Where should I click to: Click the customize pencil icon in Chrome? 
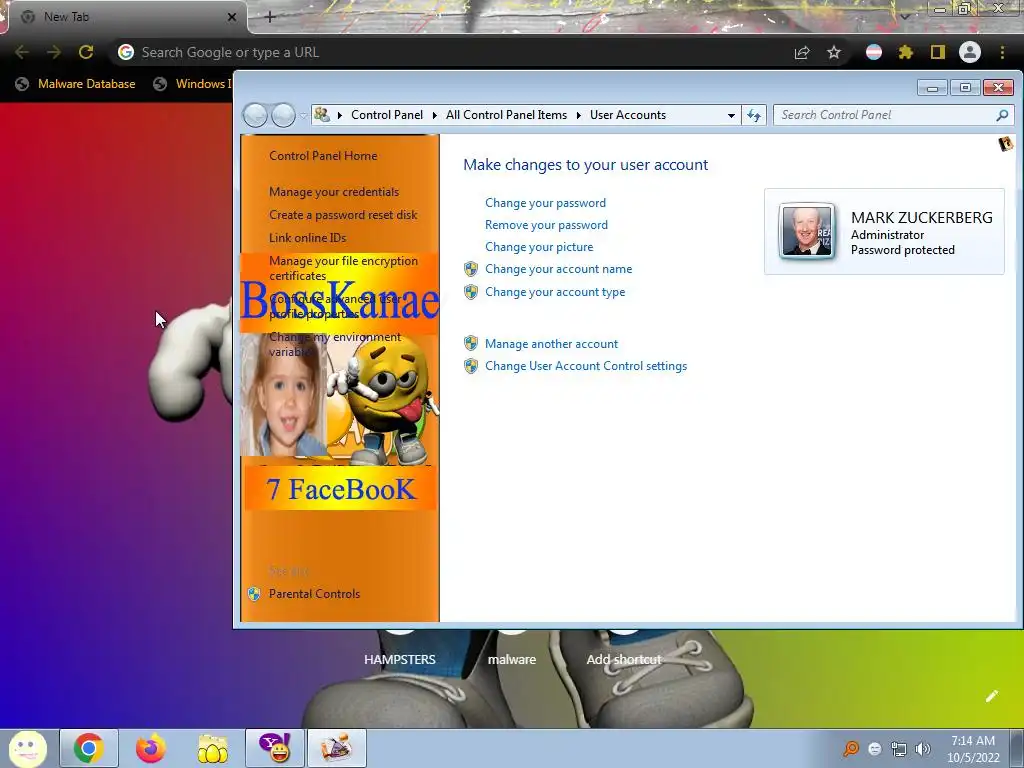click(x=991, y=696)
